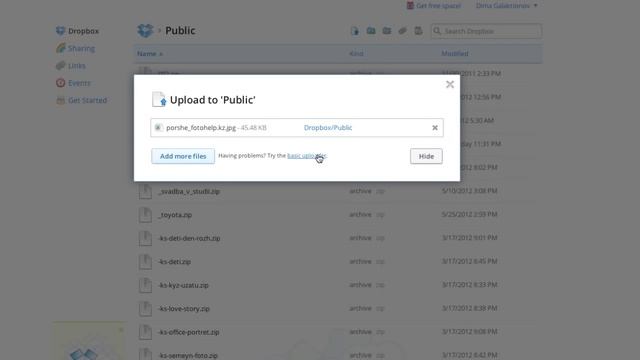Focus the Search Dropbox field

(x=486, y=31)
